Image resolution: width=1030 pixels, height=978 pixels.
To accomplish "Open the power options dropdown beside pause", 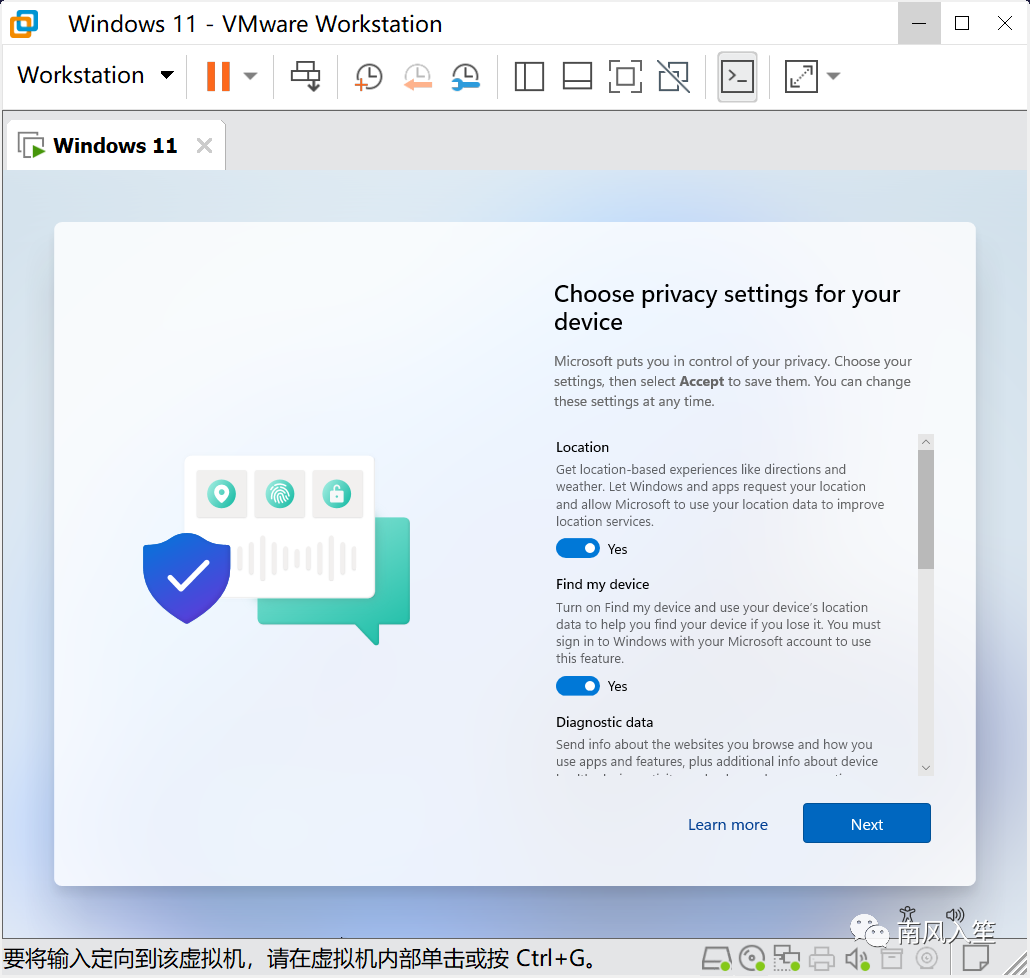I will point(250,76).
